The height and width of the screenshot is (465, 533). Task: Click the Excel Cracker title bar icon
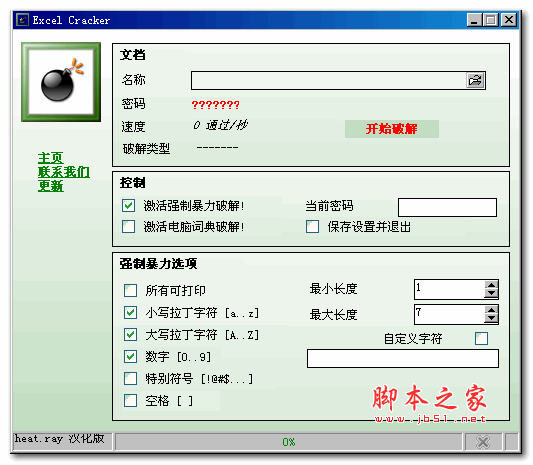pos(22,20)
